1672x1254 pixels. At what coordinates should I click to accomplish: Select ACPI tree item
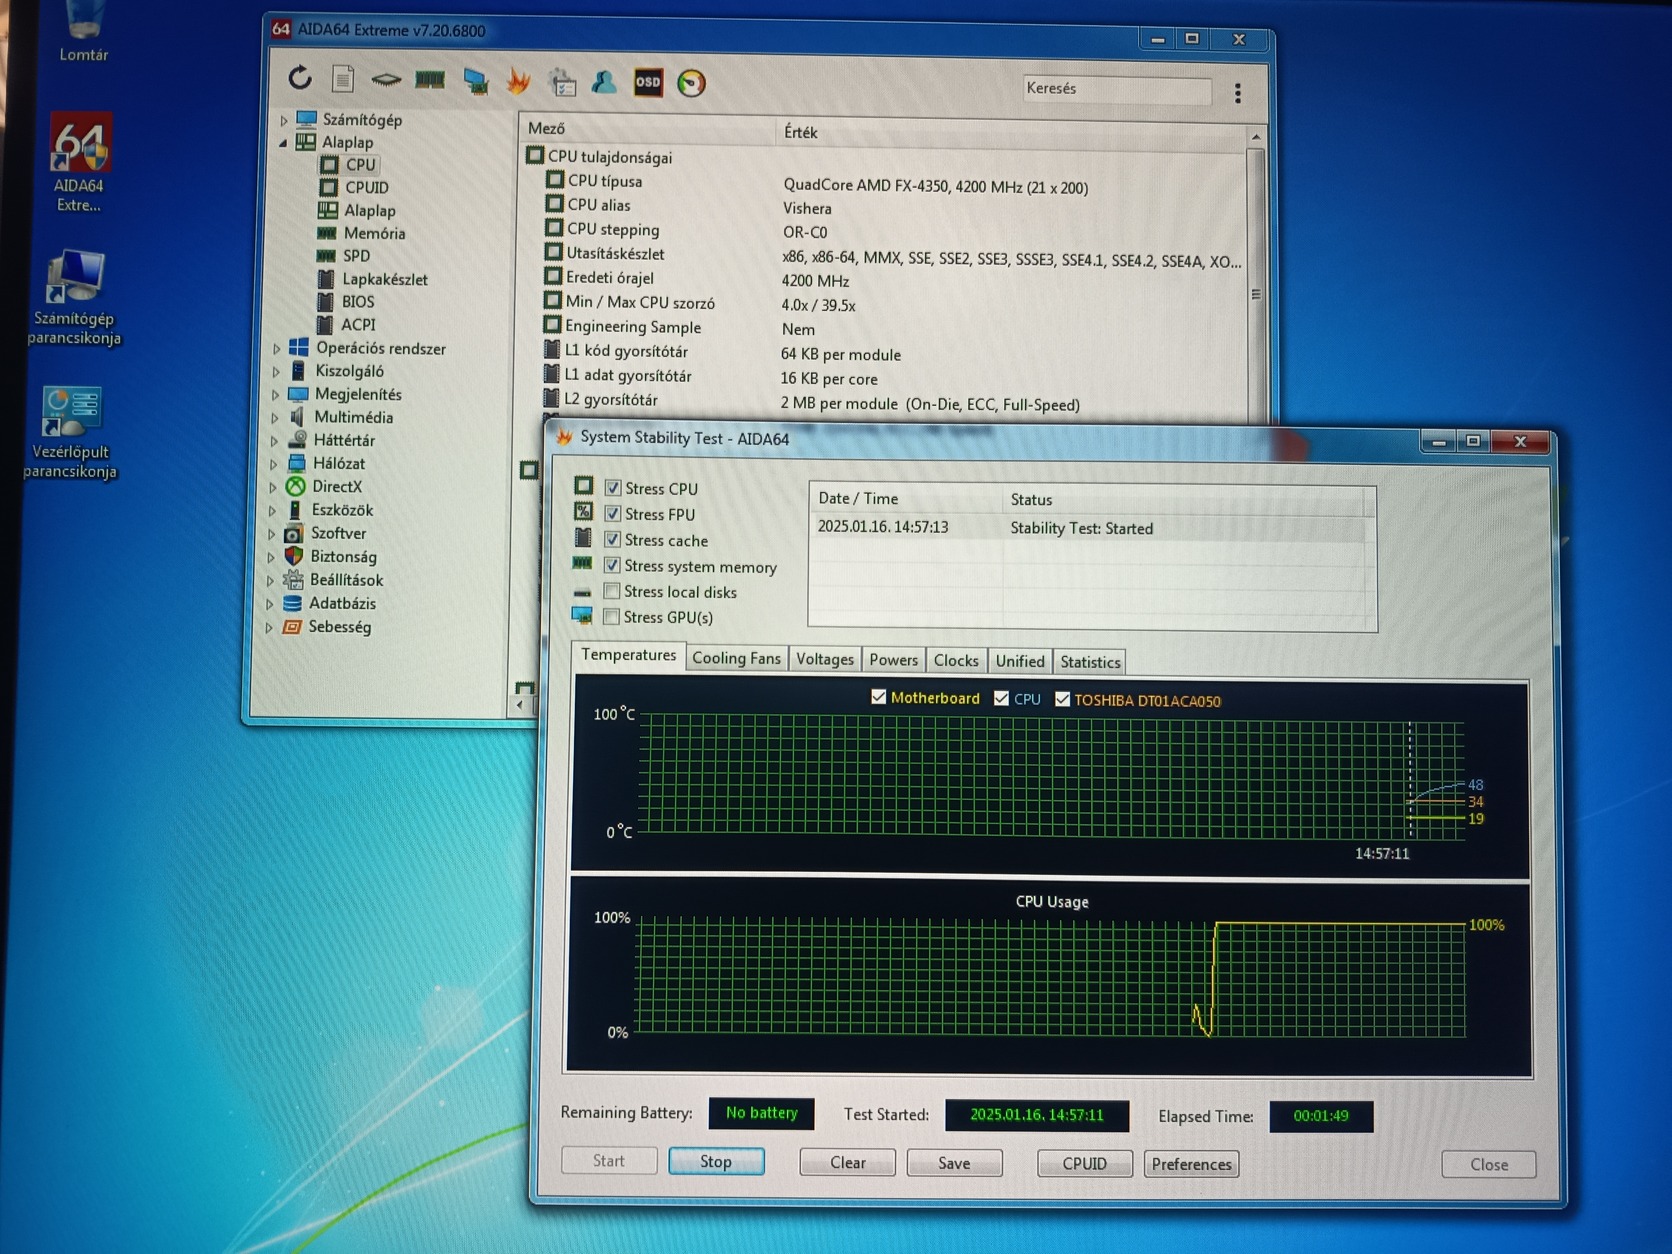pos(358,324)
